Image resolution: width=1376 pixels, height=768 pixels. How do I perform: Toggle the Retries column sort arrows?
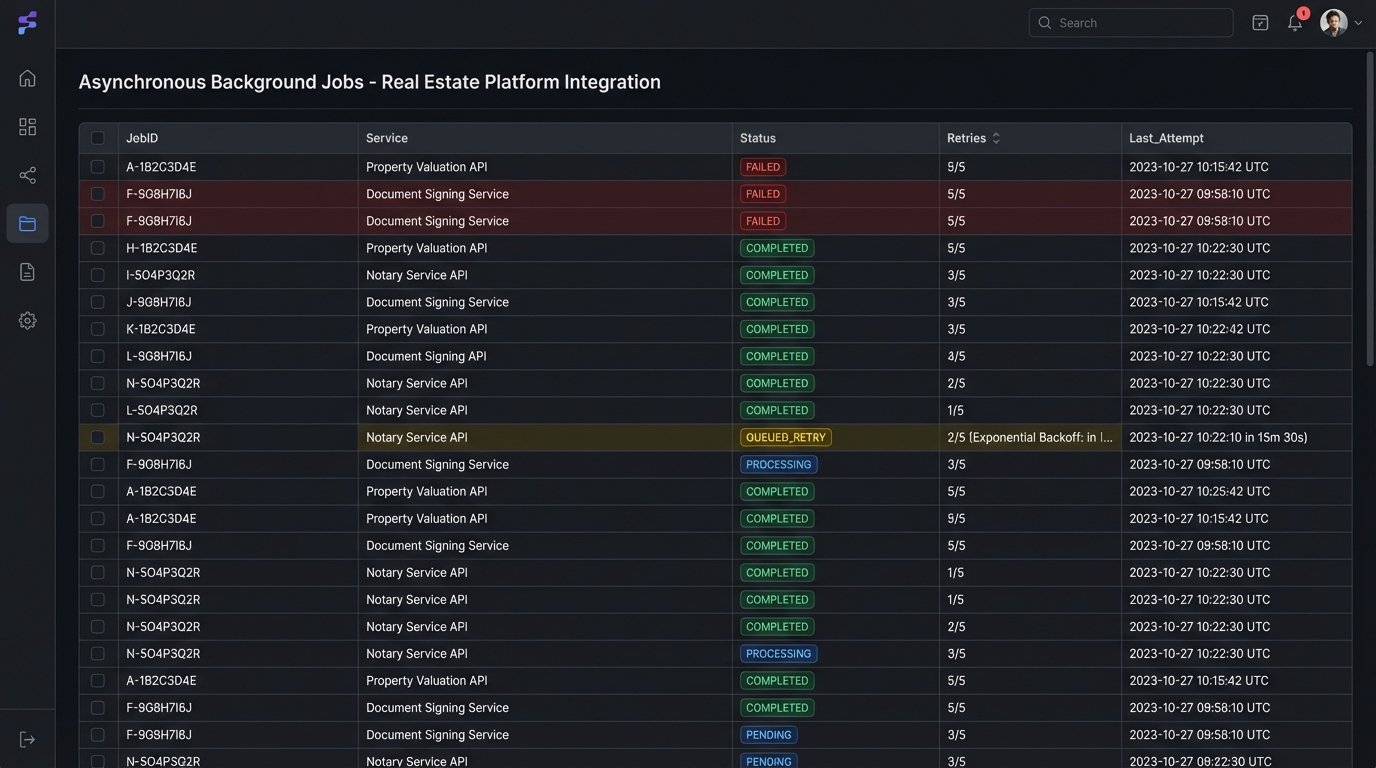click(x=996, y=136)
